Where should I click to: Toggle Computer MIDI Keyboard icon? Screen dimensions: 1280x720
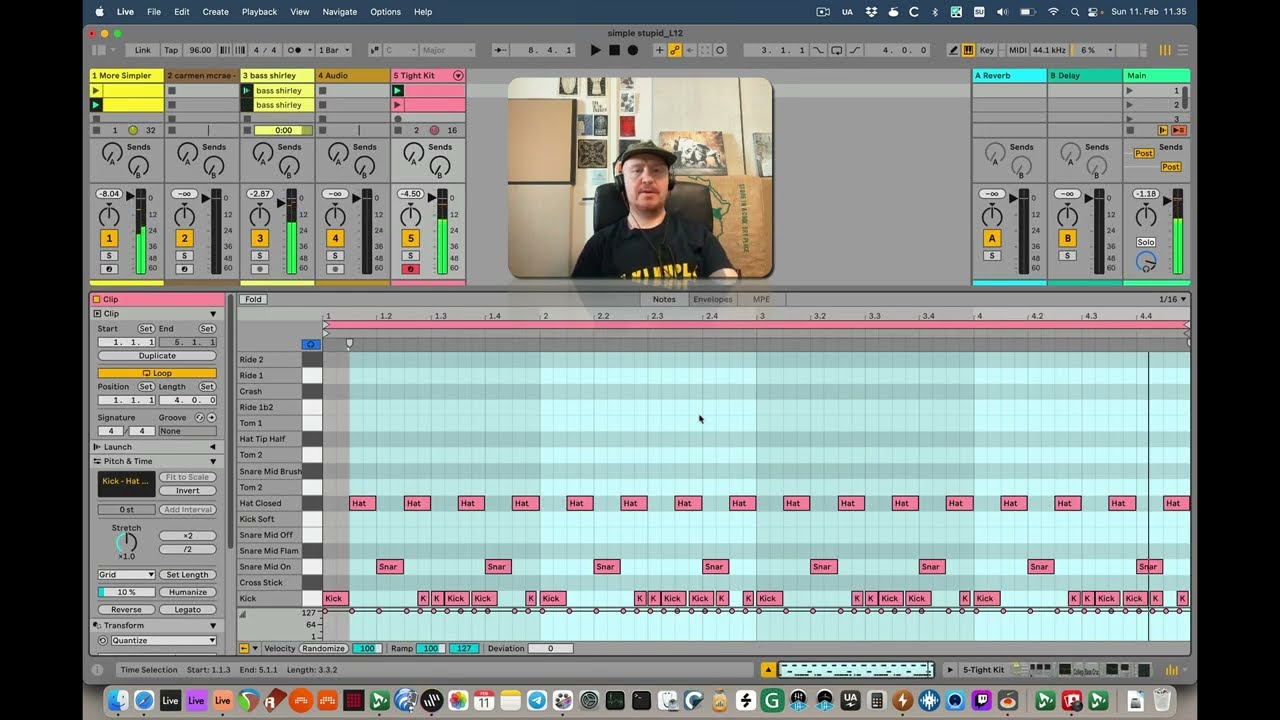969,50
